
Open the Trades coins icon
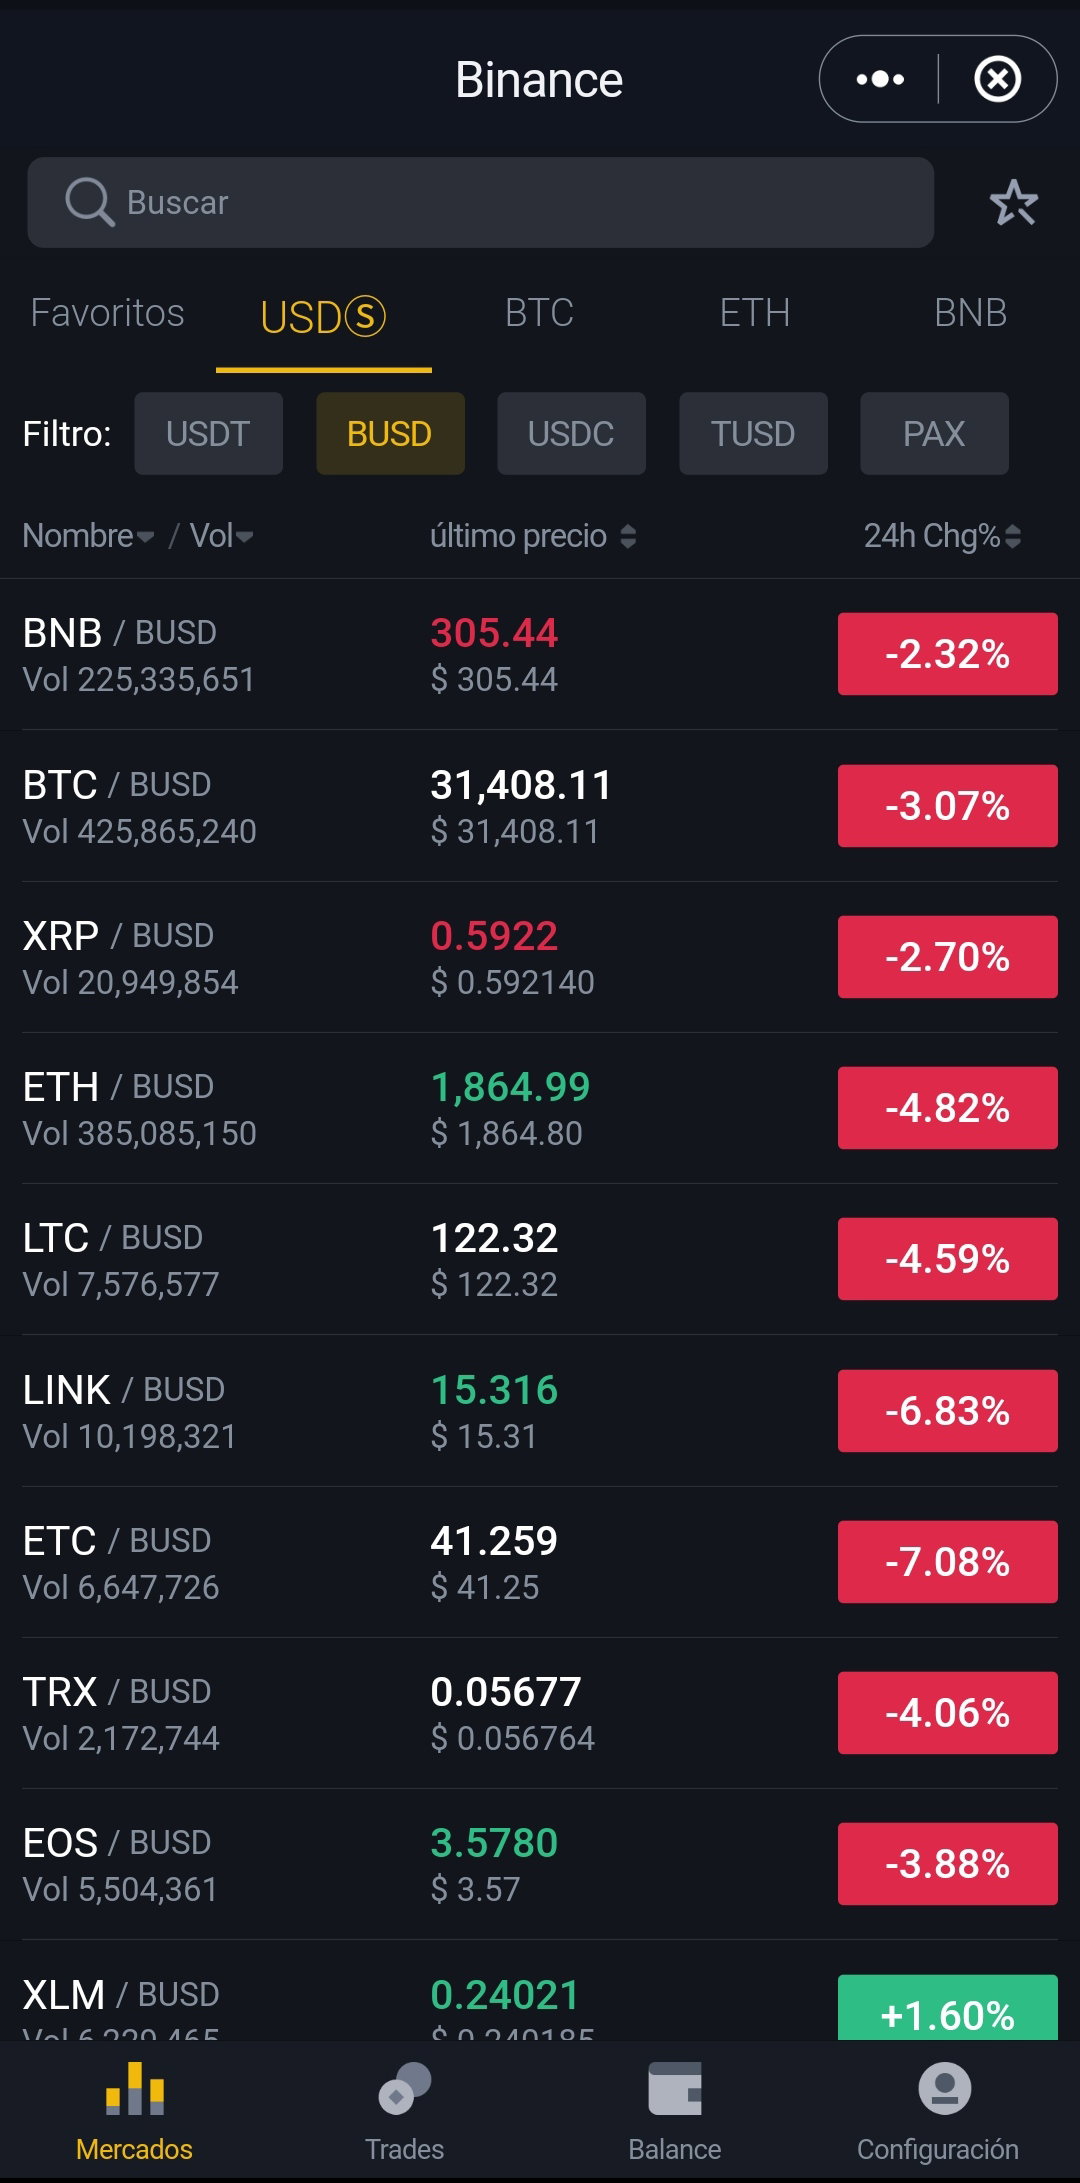pos(404,2088)
